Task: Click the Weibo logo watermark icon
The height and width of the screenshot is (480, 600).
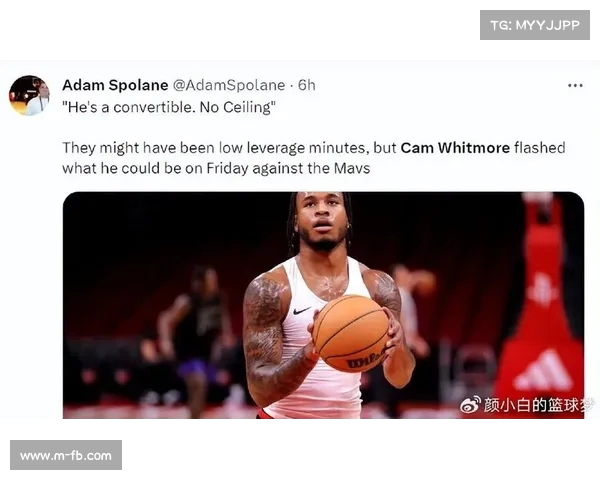Action: [x=470, y=405]
